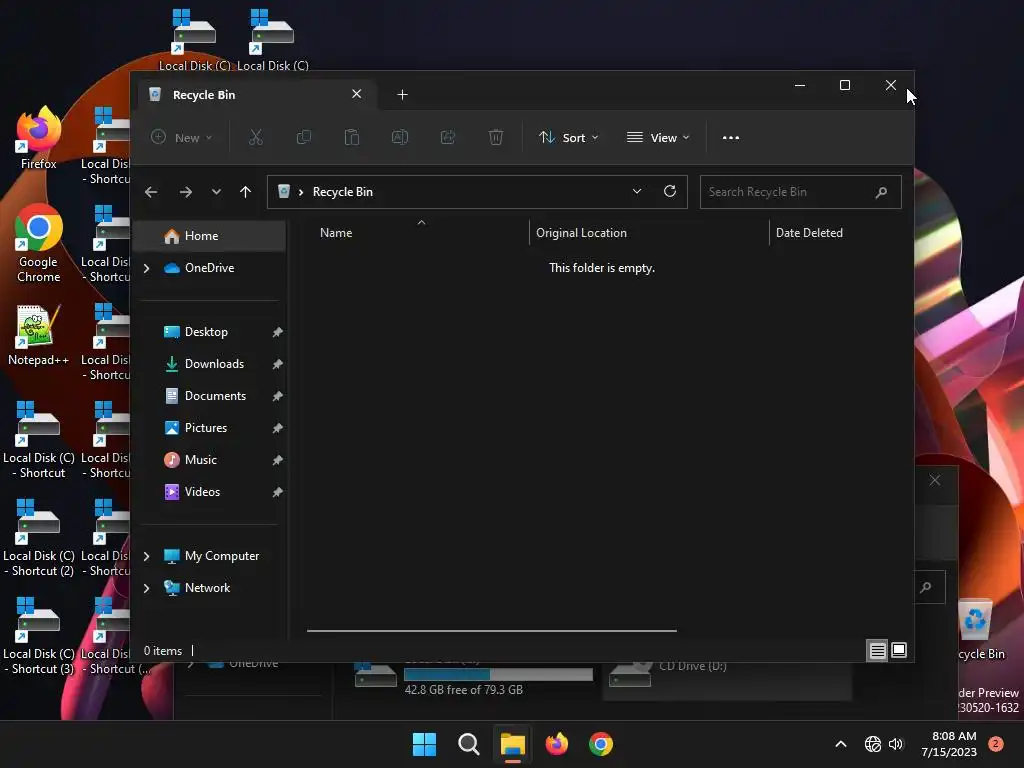Open the New dropdown button
Viewport: 1024px width, 768px height.
pos(182,138)
